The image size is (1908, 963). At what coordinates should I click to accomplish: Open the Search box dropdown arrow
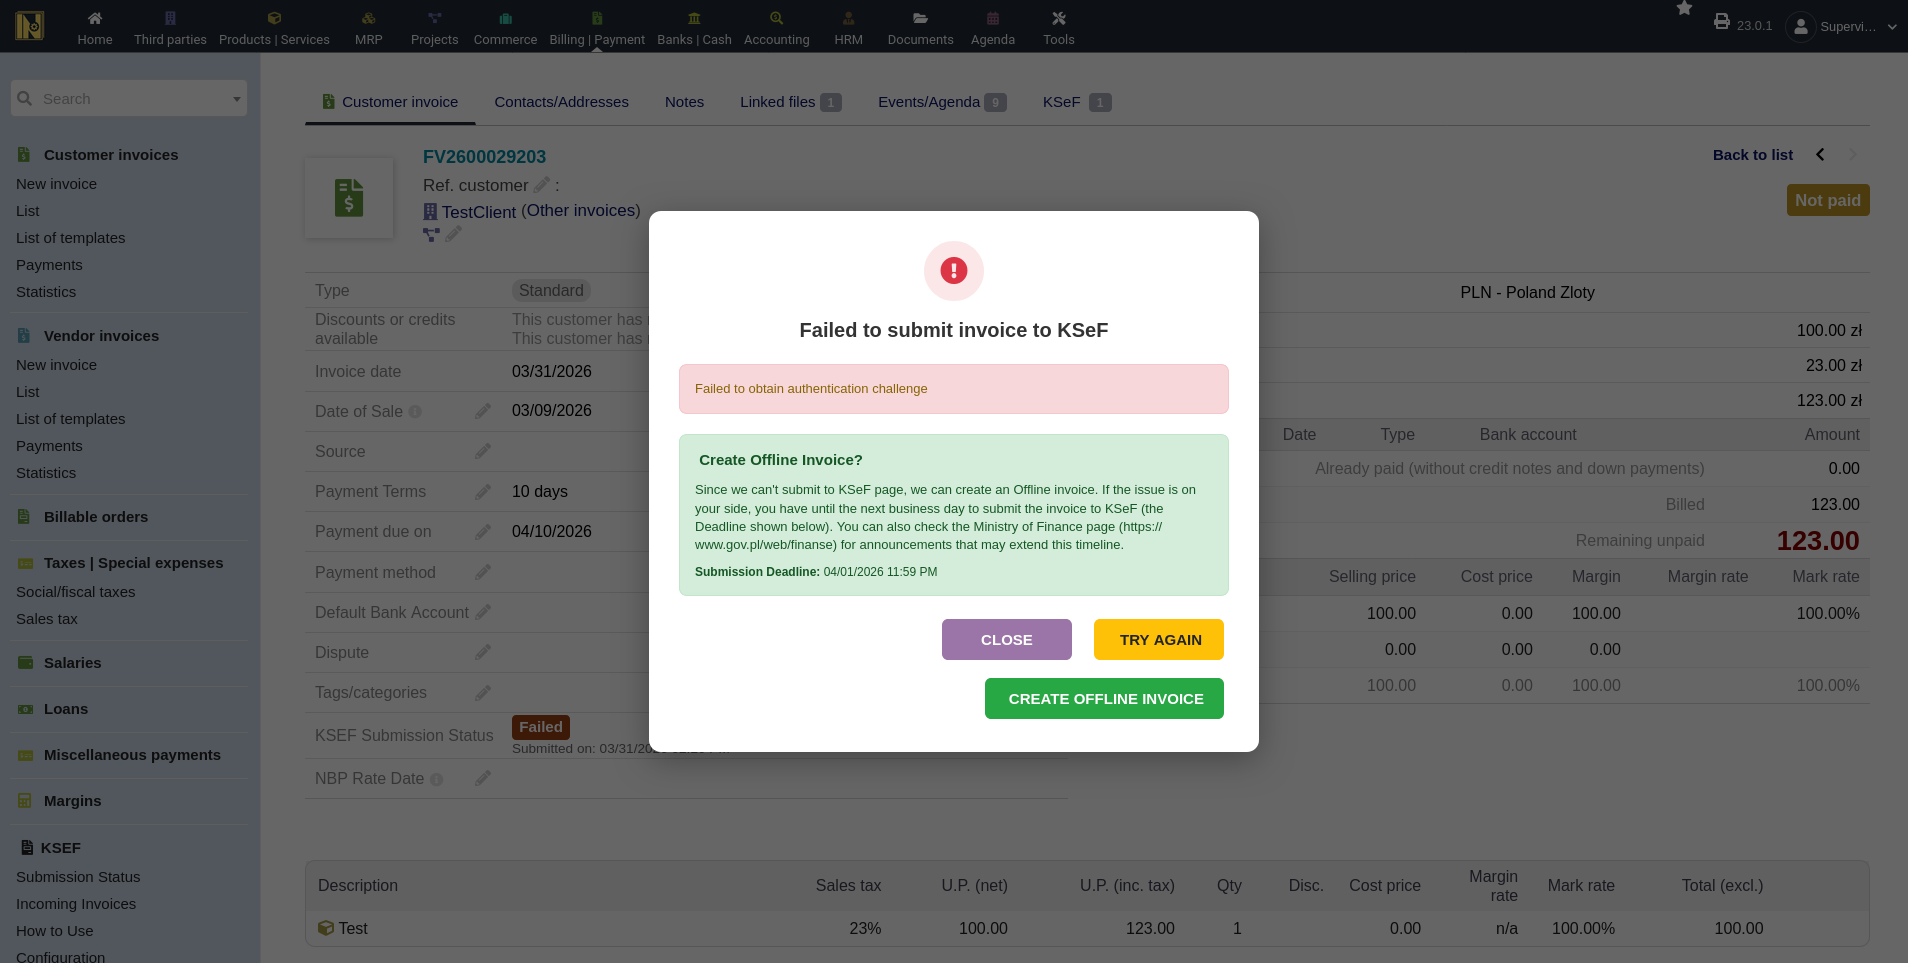click(x=237, y=99)
